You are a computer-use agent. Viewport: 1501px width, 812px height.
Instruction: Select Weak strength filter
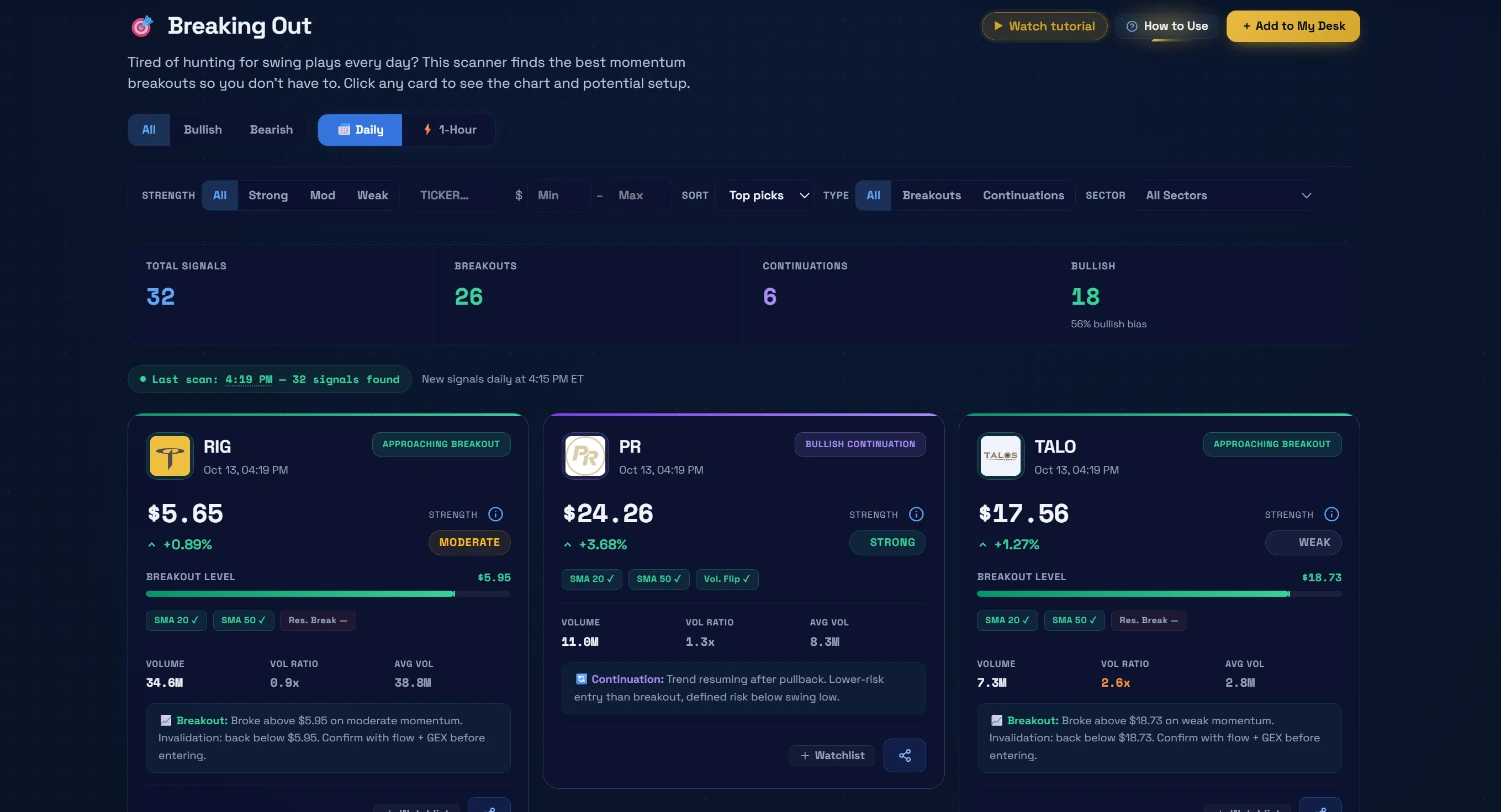[x=373, y=195]
